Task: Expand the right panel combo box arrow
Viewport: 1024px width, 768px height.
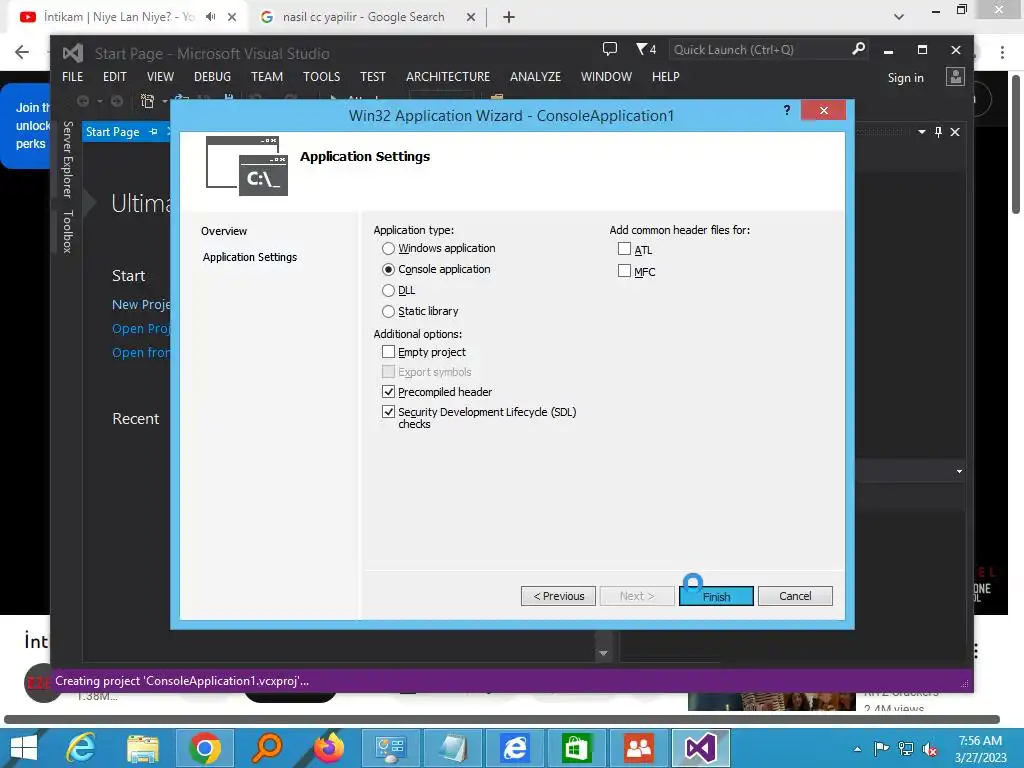Action: (959, 472)
